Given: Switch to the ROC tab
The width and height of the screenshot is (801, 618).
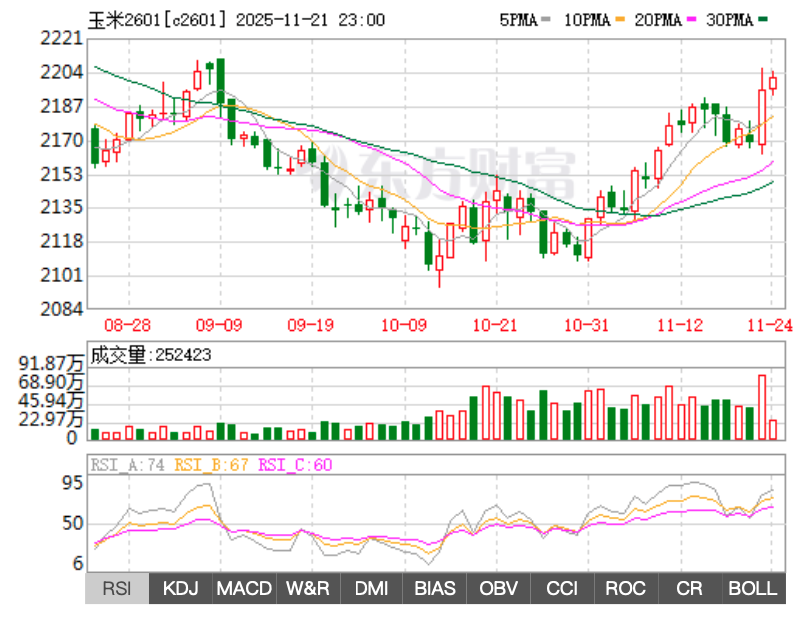Looking at the screenshot, I should pos(626,588).
